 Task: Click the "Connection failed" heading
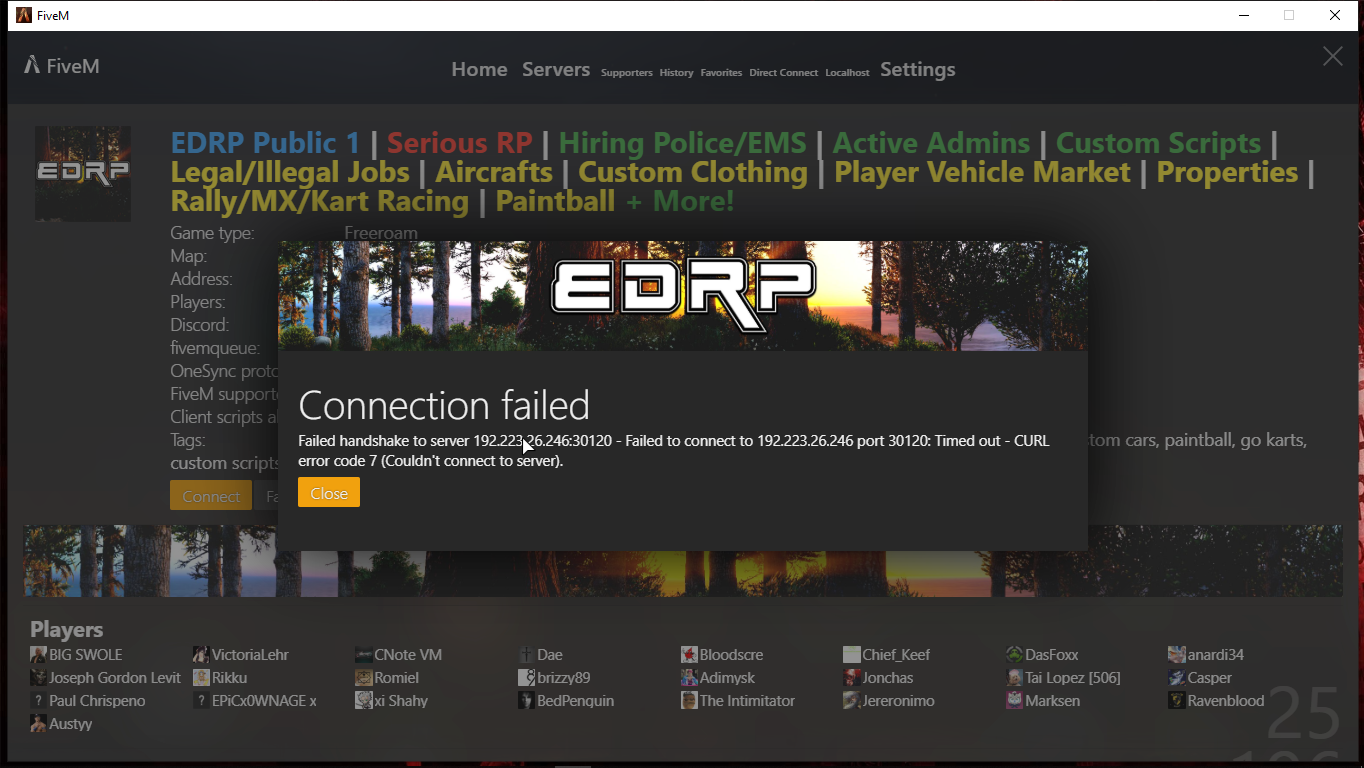pos(444,405)
